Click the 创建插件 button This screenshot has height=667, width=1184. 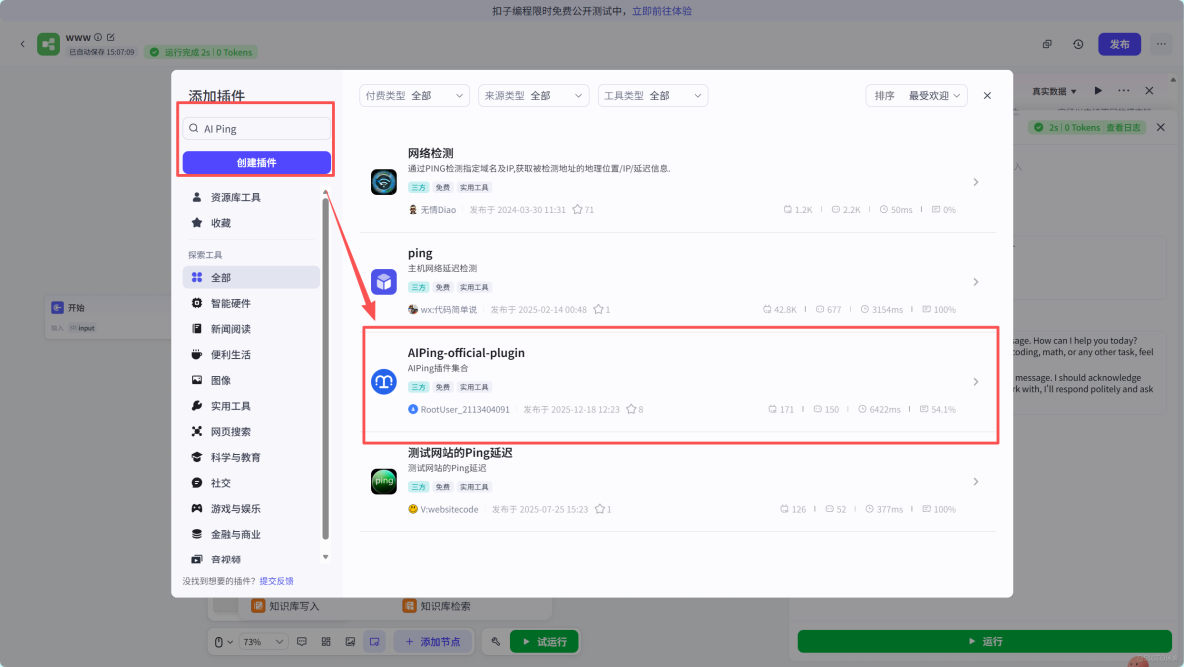[256, 162]
